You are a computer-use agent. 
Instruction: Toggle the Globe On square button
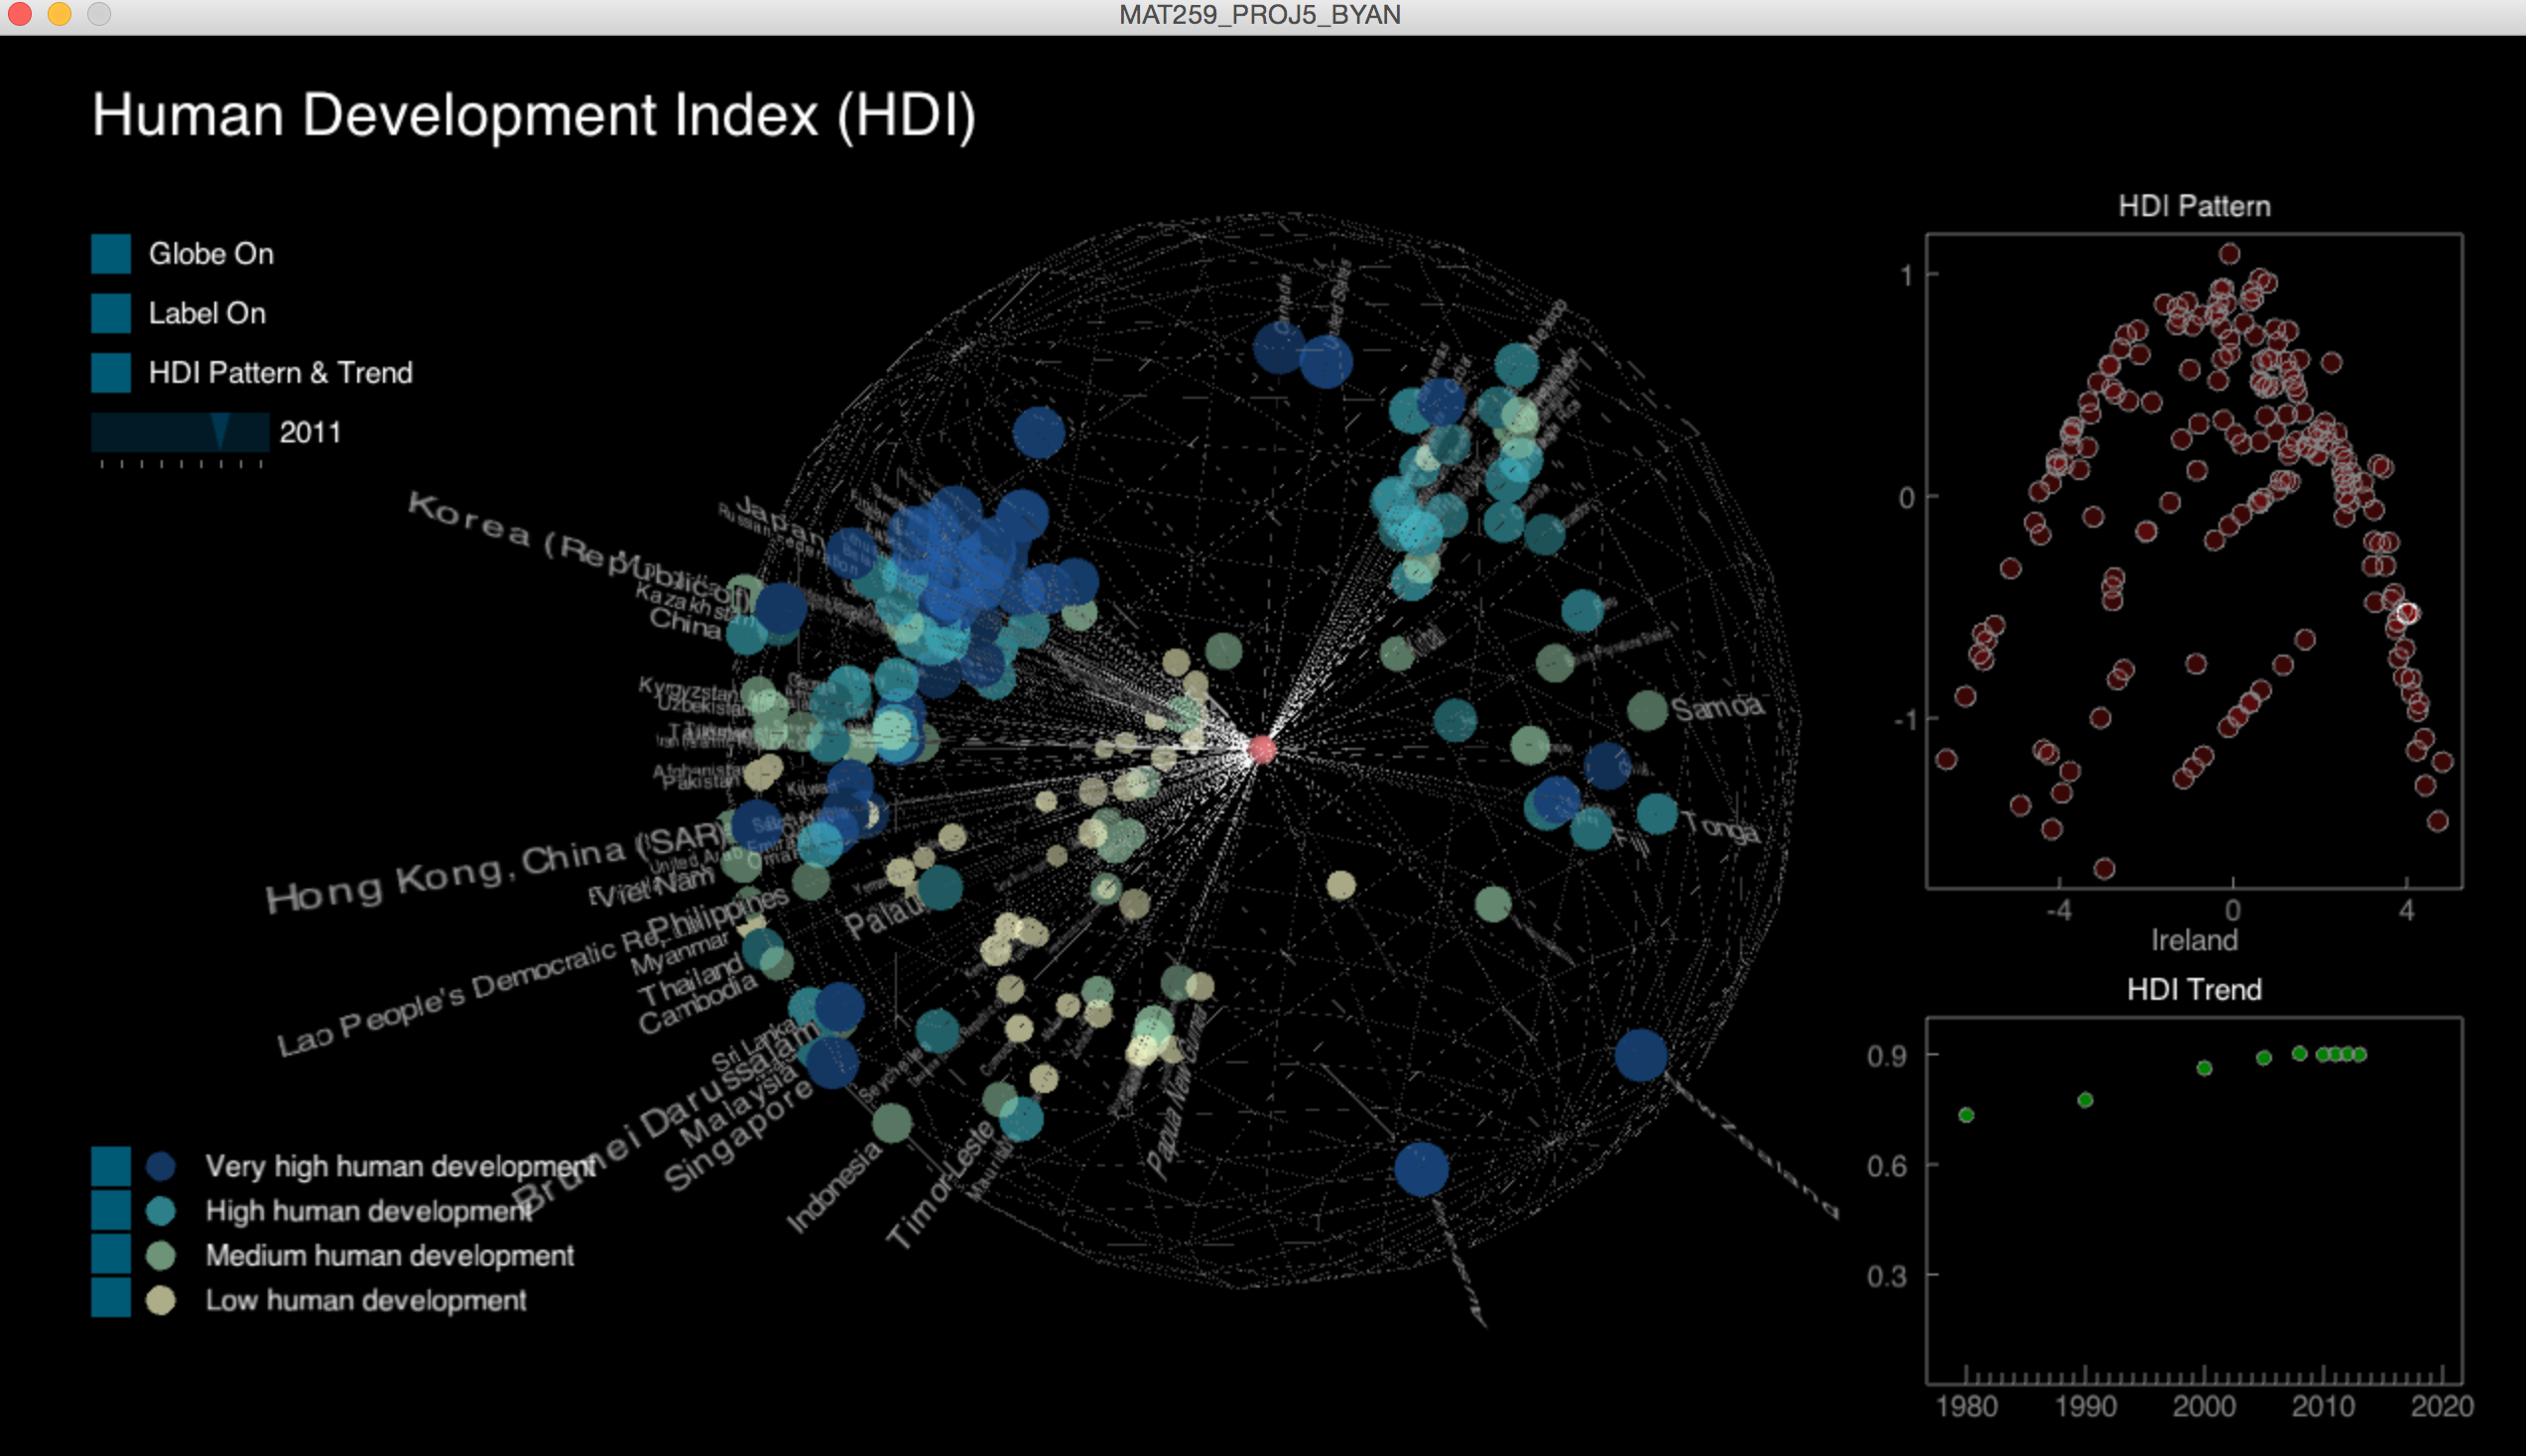pyautogui.click(x=111, y=254)
